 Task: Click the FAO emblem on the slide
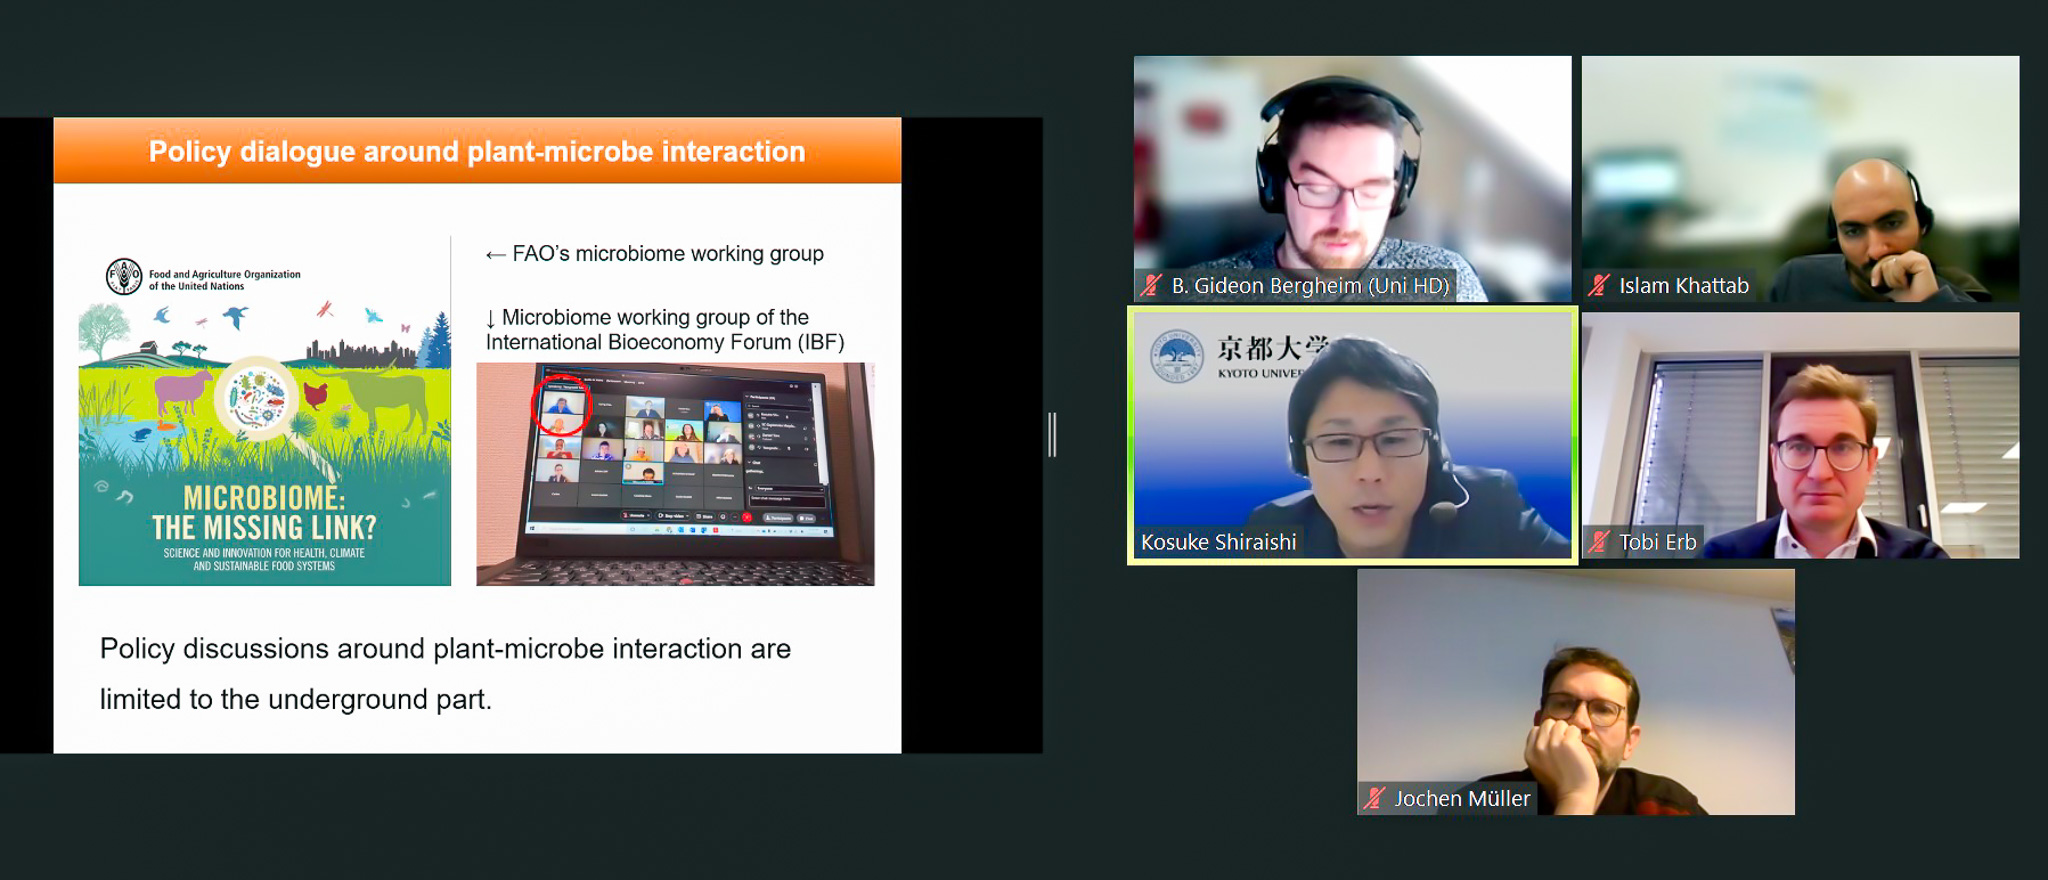(124, 277)
